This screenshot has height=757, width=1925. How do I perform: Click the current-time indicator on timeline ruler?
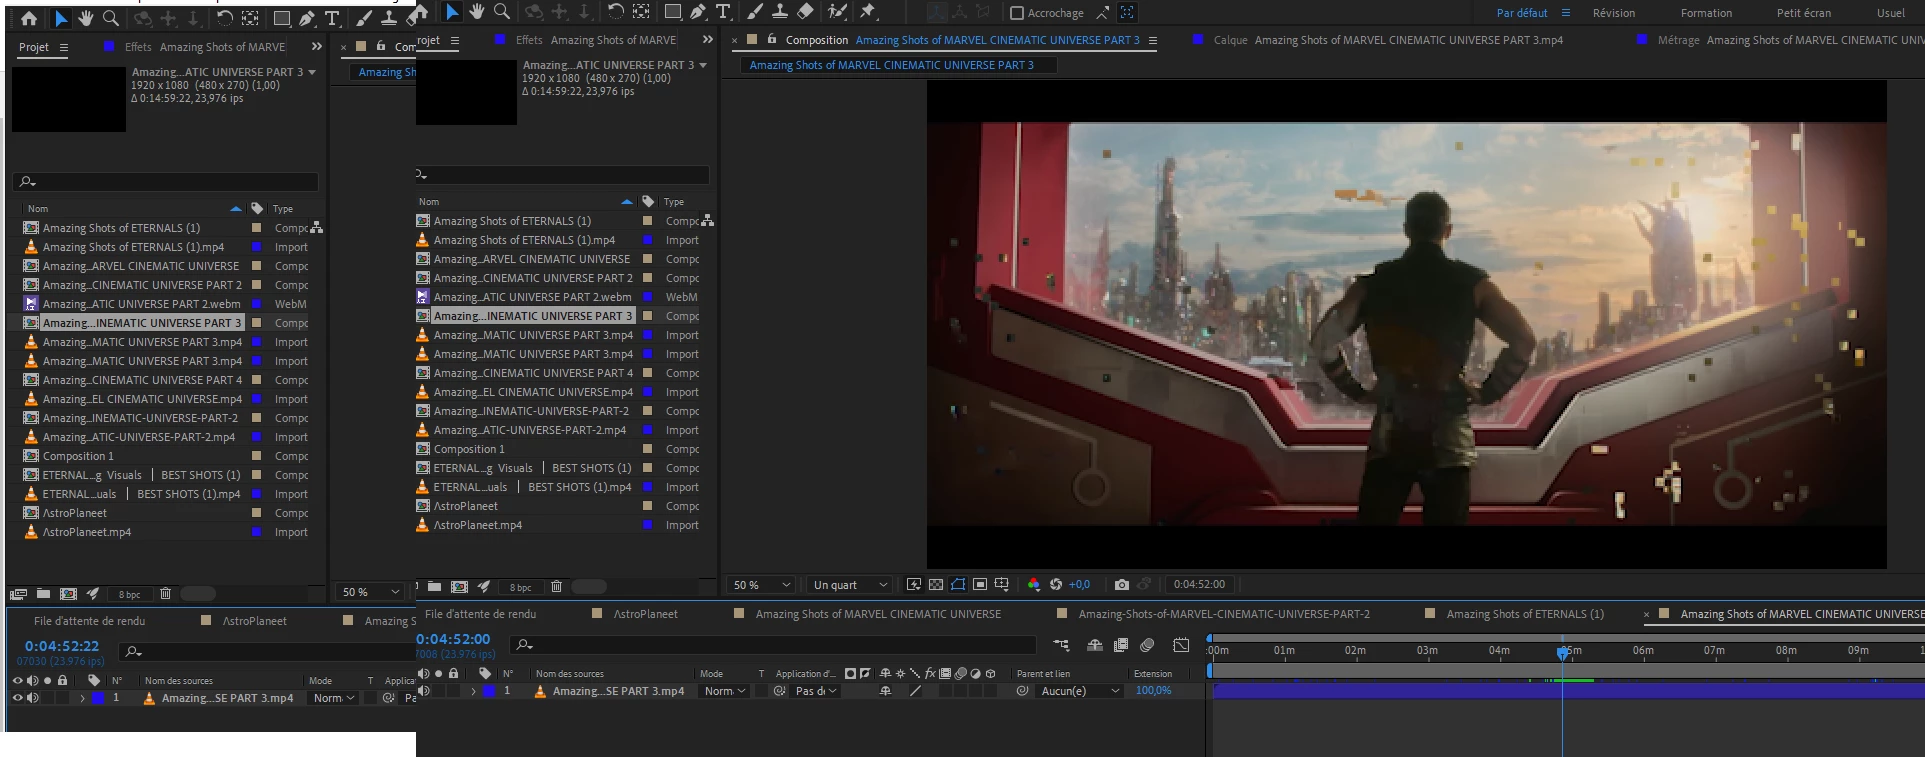point(1562,652)
